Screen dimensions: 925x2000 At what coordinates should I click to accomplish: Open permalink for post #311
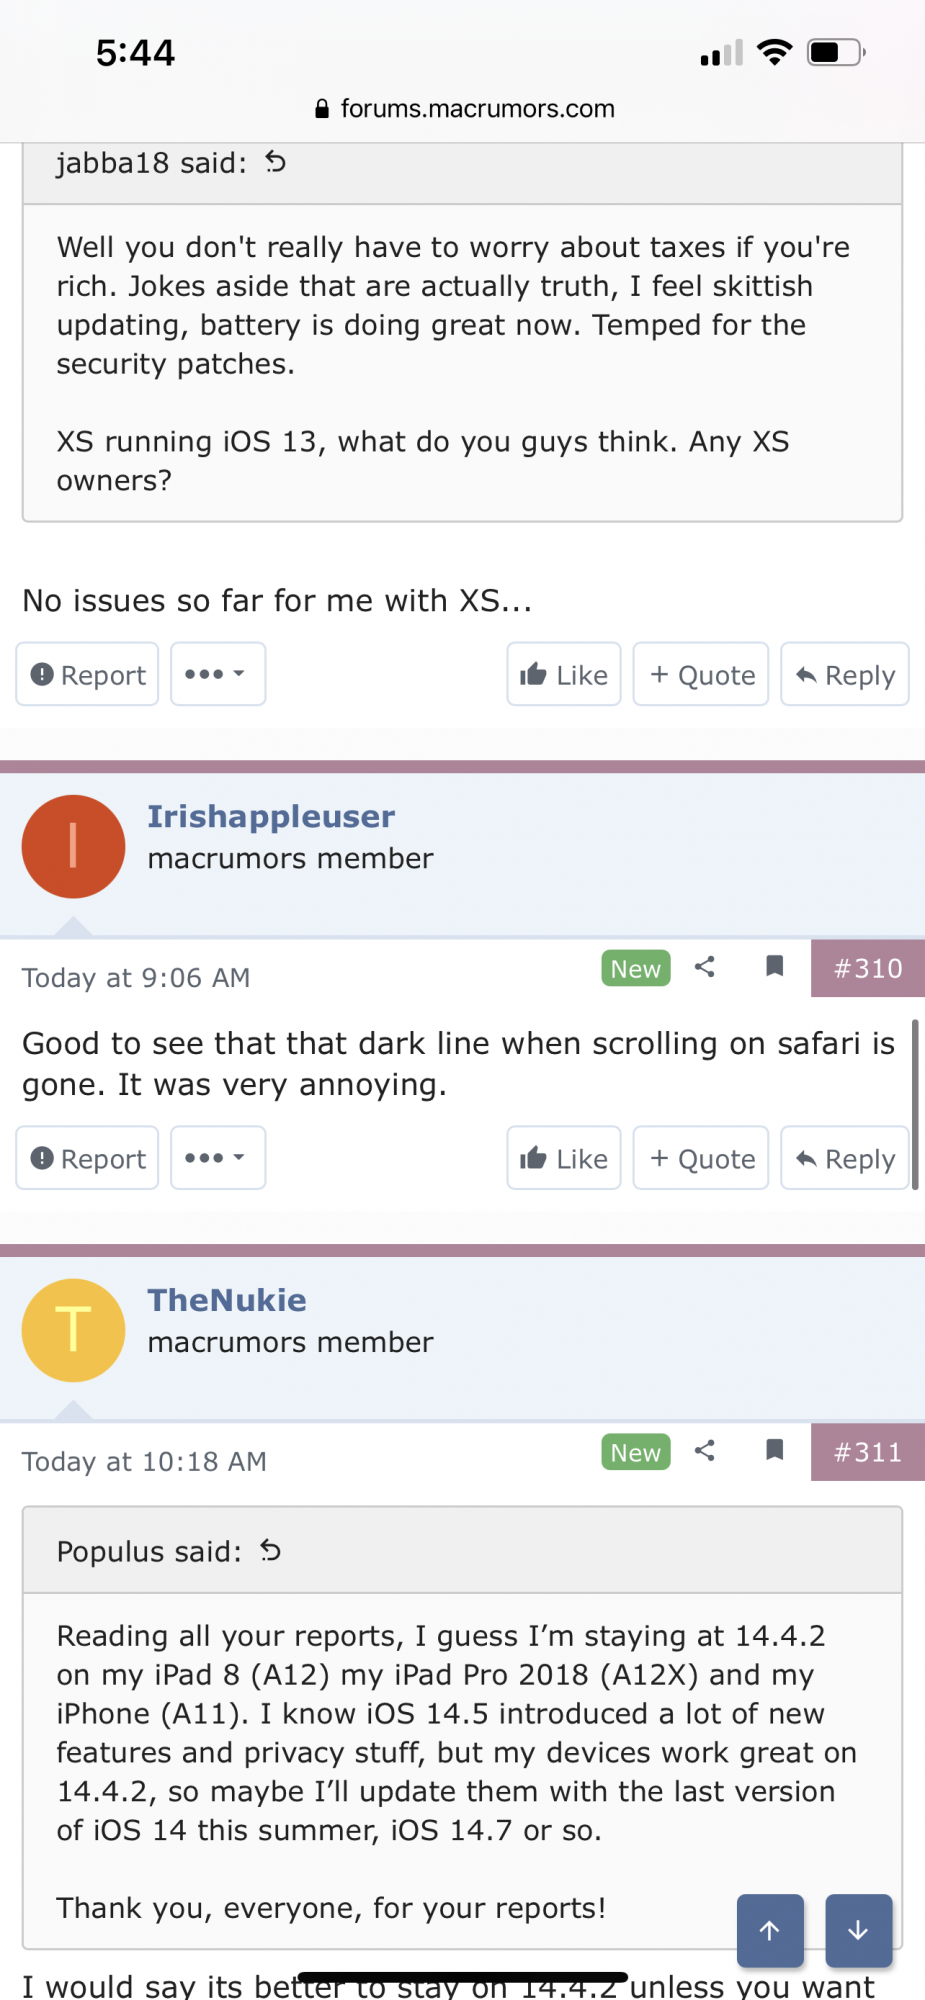[x=867, y=1452]
